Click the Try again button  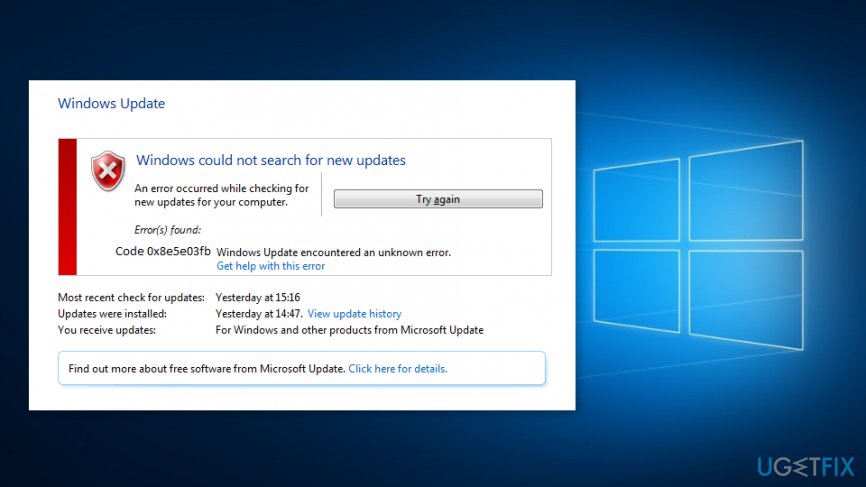(x=438, y=199)
